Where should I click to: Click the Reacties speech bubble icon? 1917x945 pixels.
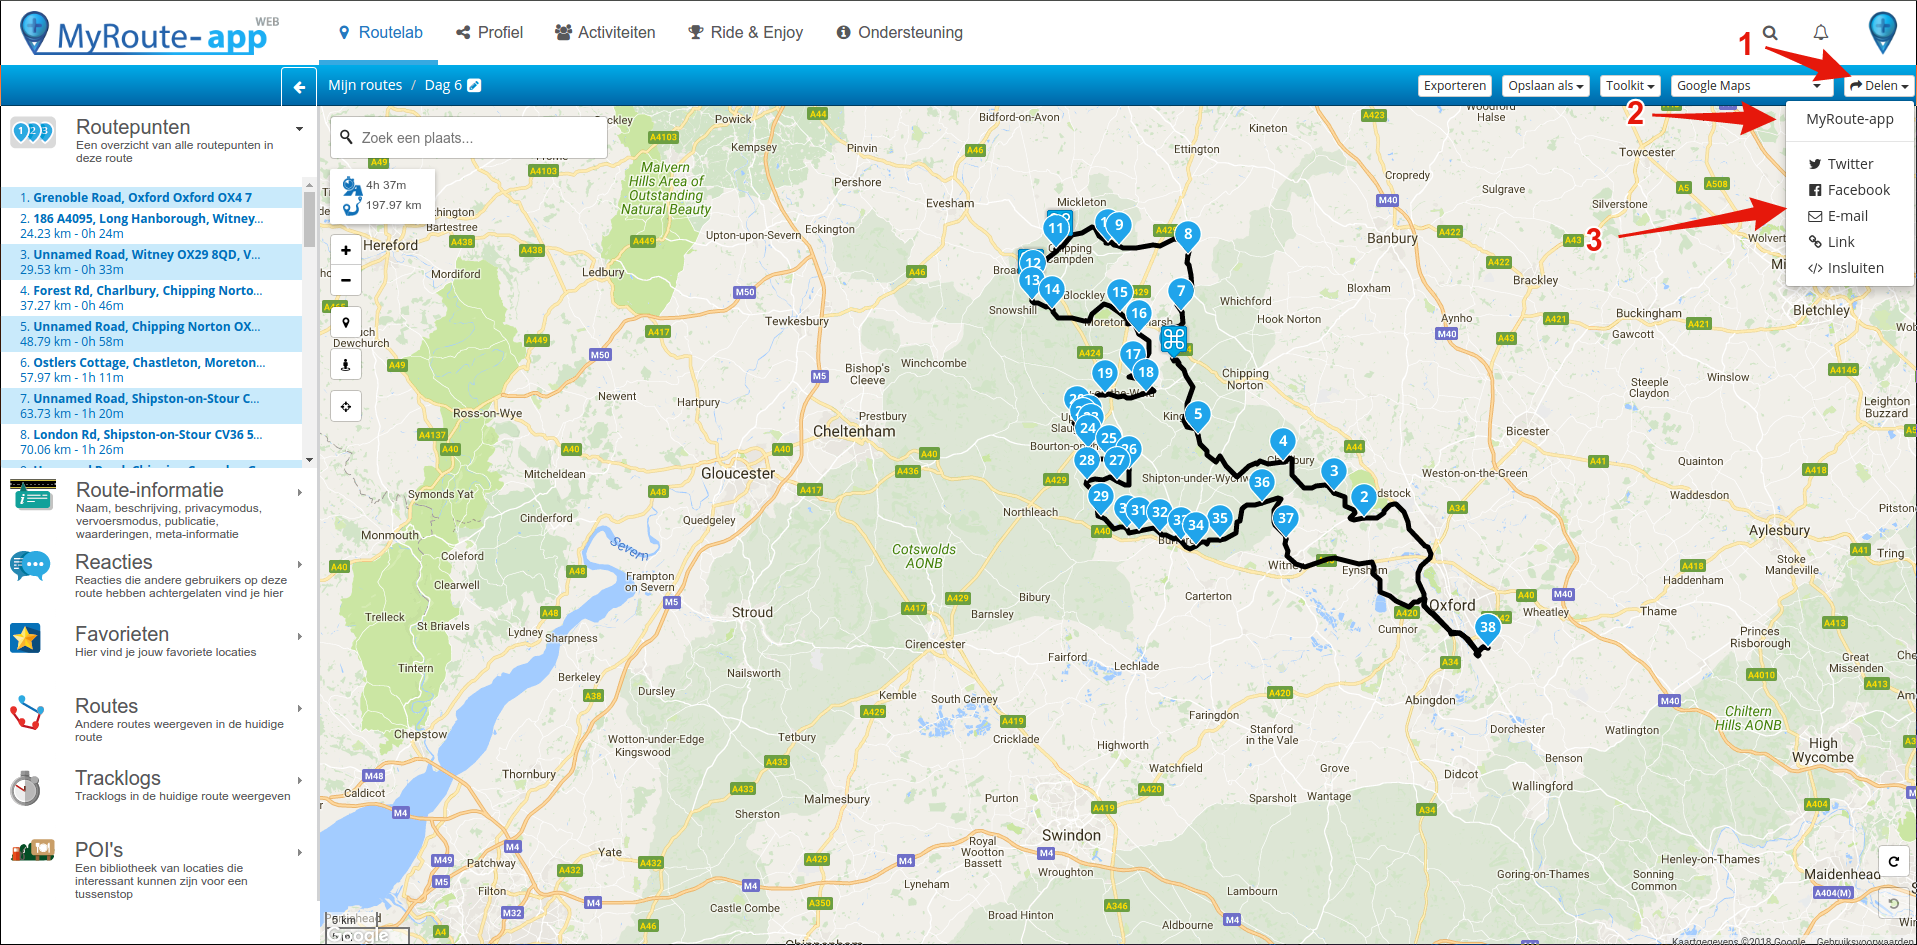coord(30,566)
